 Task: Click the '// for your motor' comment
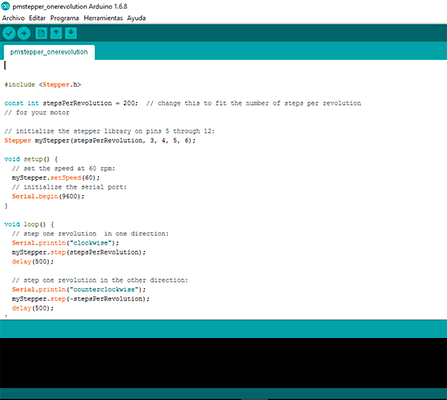tap(37, 113)
